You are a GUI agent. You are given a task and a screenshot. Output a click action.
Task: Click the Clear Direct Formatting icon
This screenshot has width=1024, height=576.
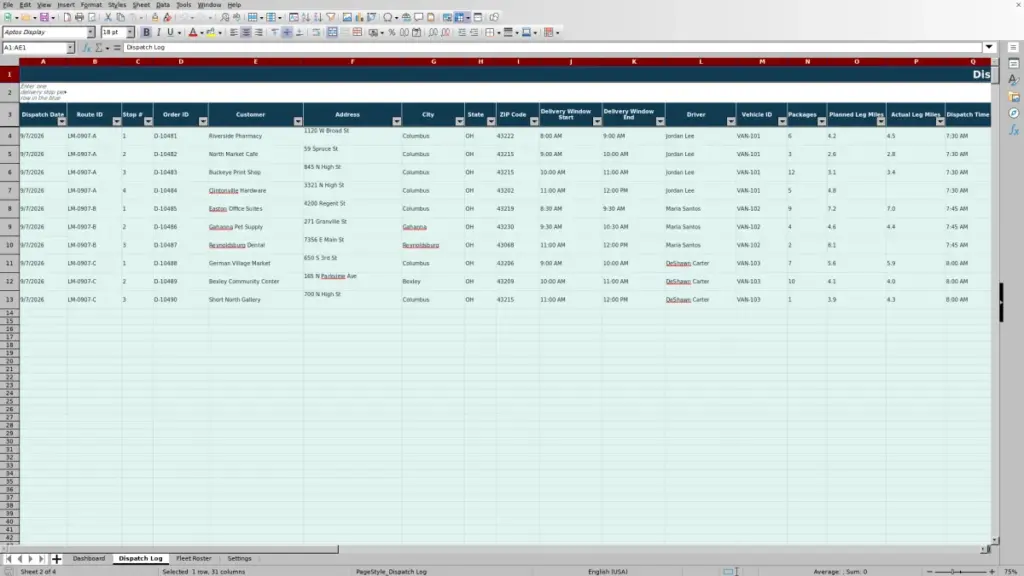[167, 17]
